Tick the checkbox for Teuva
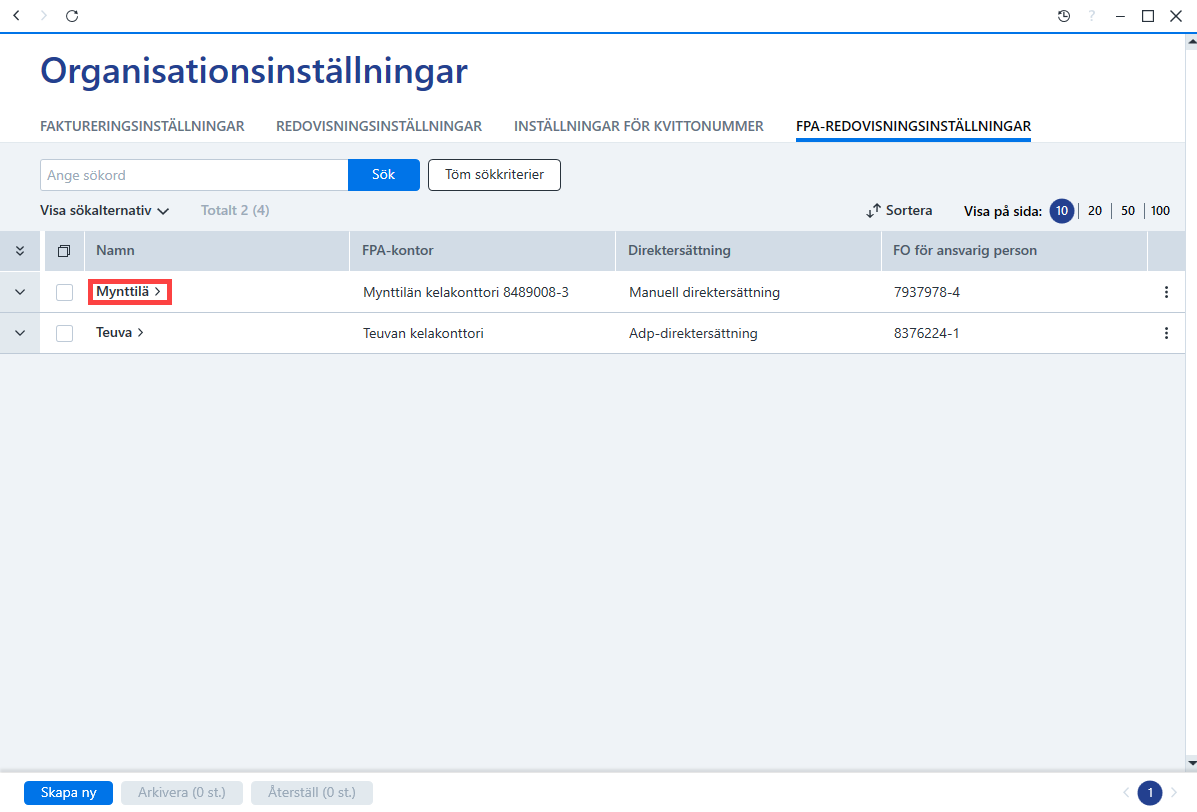The width and height of the screenshot is (1197, 812). click(x=65, y=334)
